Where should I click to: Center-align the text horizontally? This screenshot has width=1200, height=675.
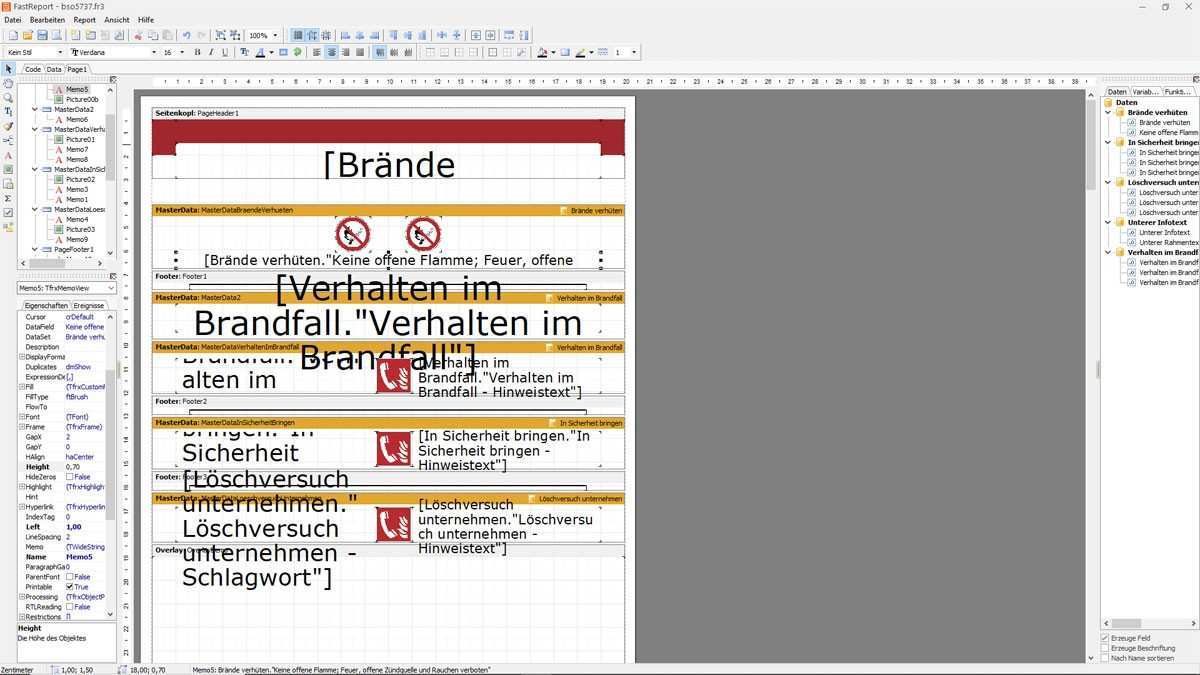point(331,52)
